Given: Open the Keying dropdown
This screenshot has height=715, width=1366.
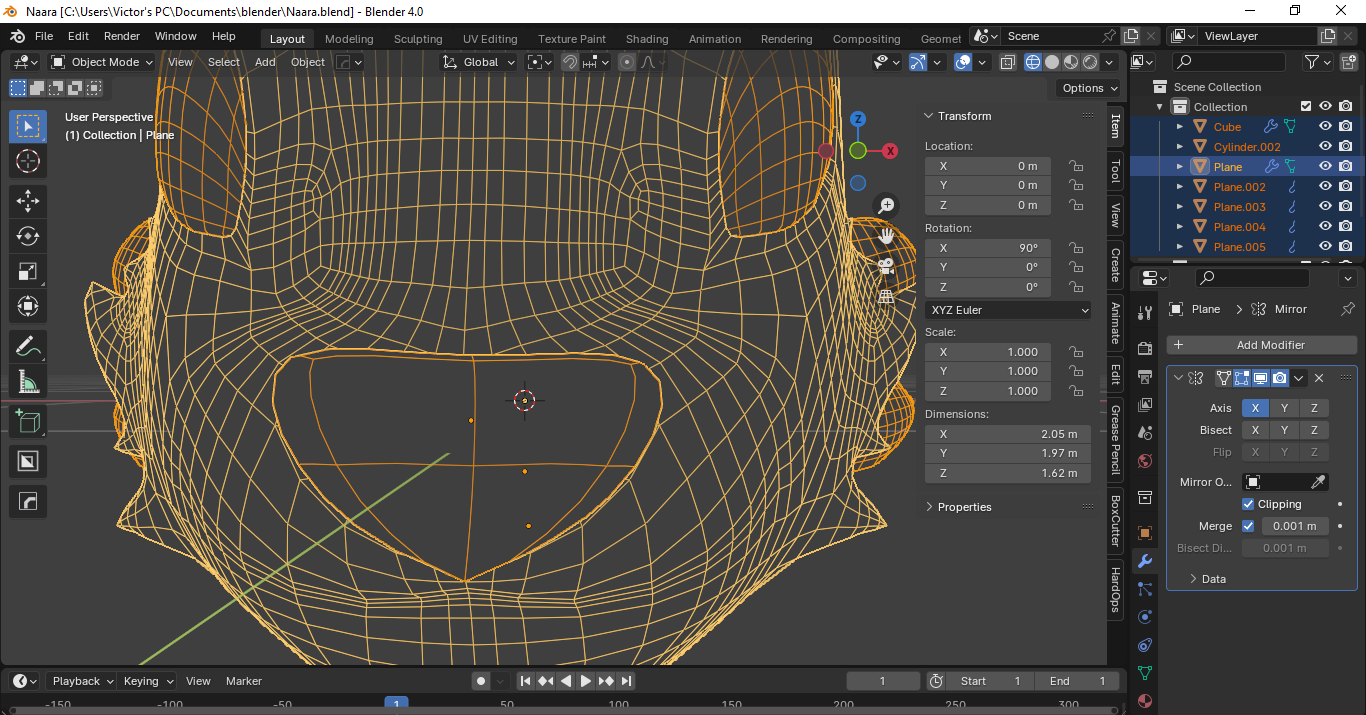Looking at the screenshot, I should coord(148,681).
